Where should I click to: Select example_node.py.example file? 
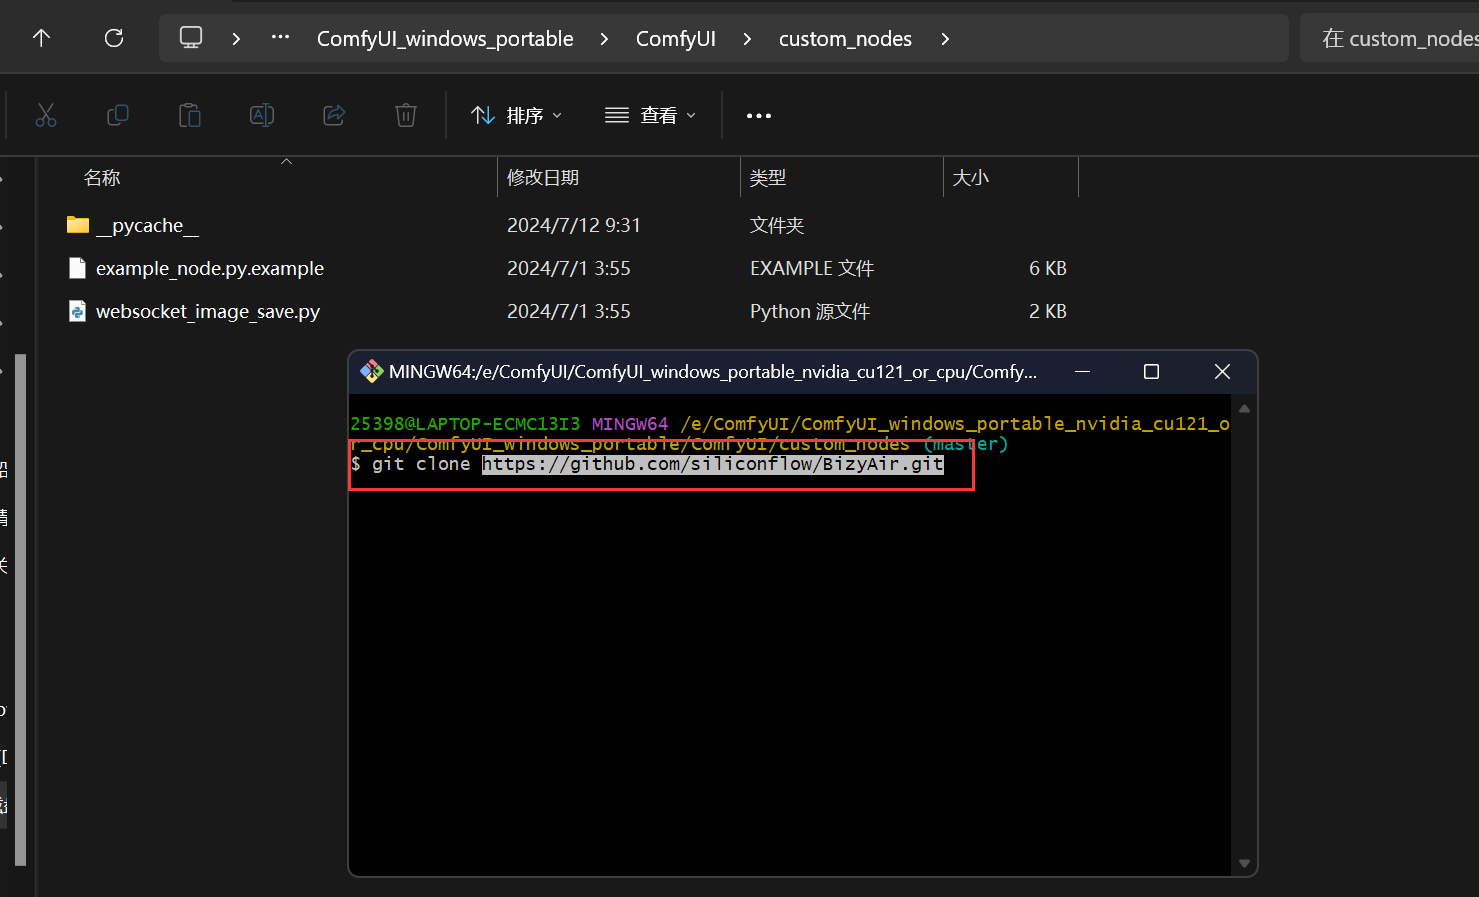pyautogui.click(x=210, y=269)
